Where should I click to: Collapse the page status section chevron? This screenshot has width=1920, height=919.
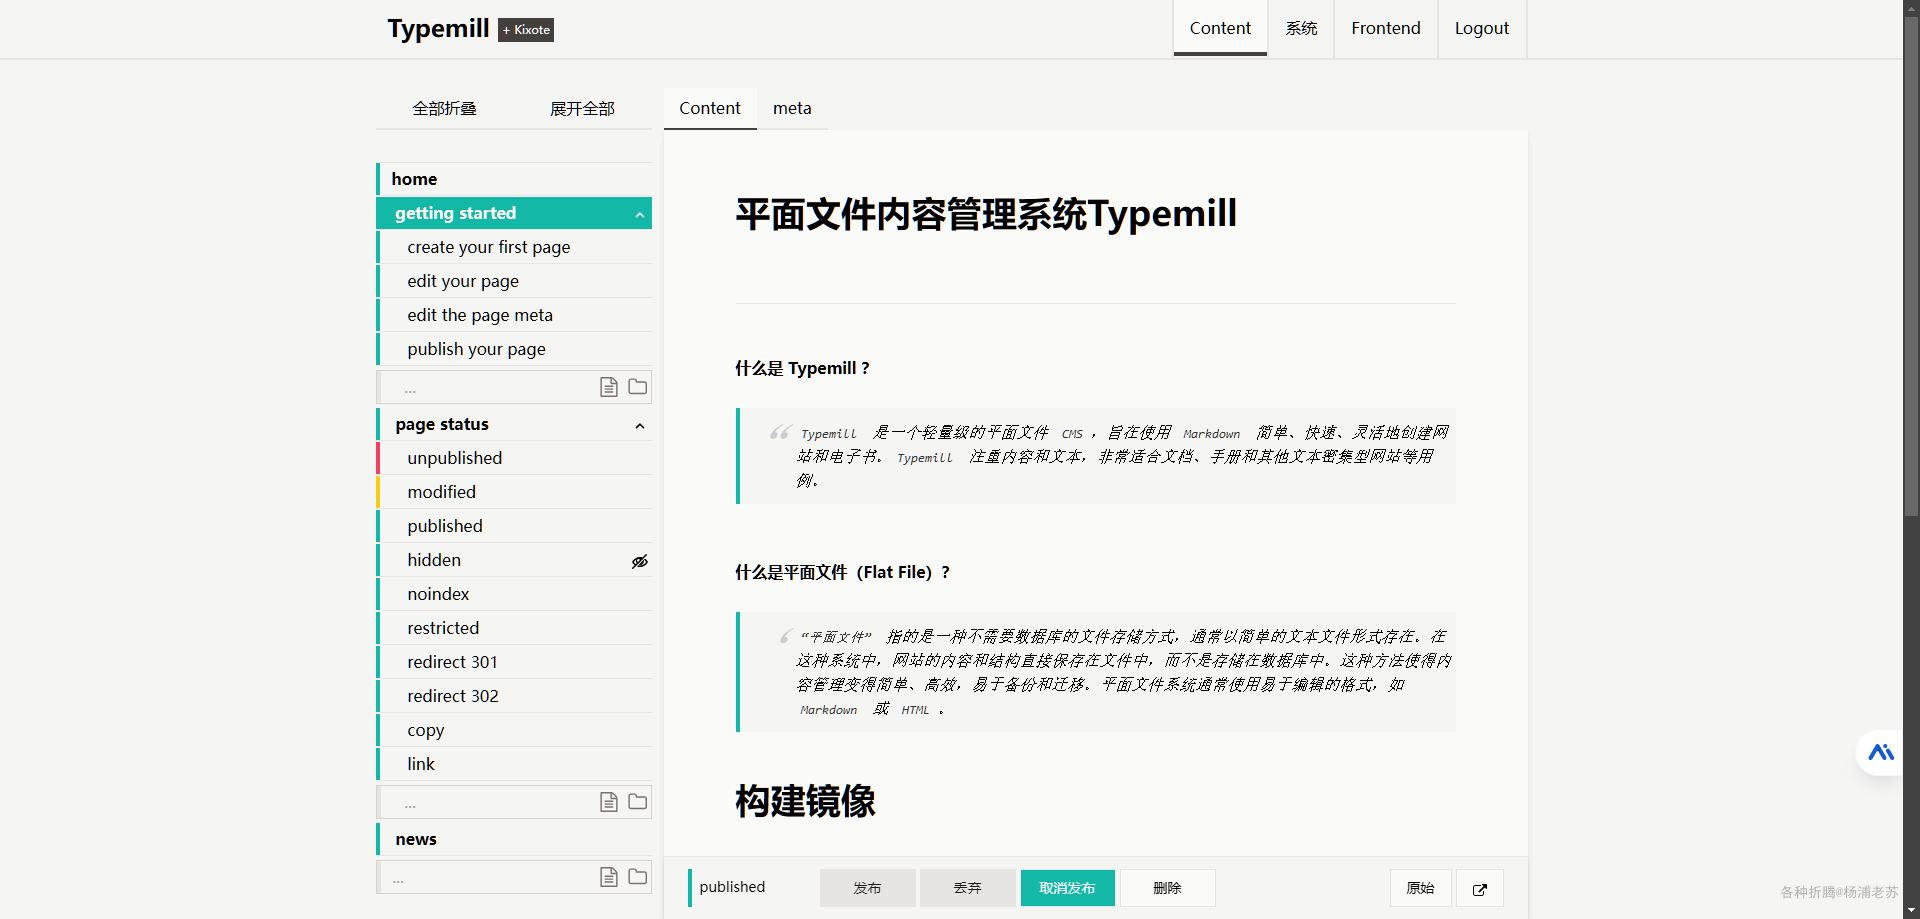(640, 426)
